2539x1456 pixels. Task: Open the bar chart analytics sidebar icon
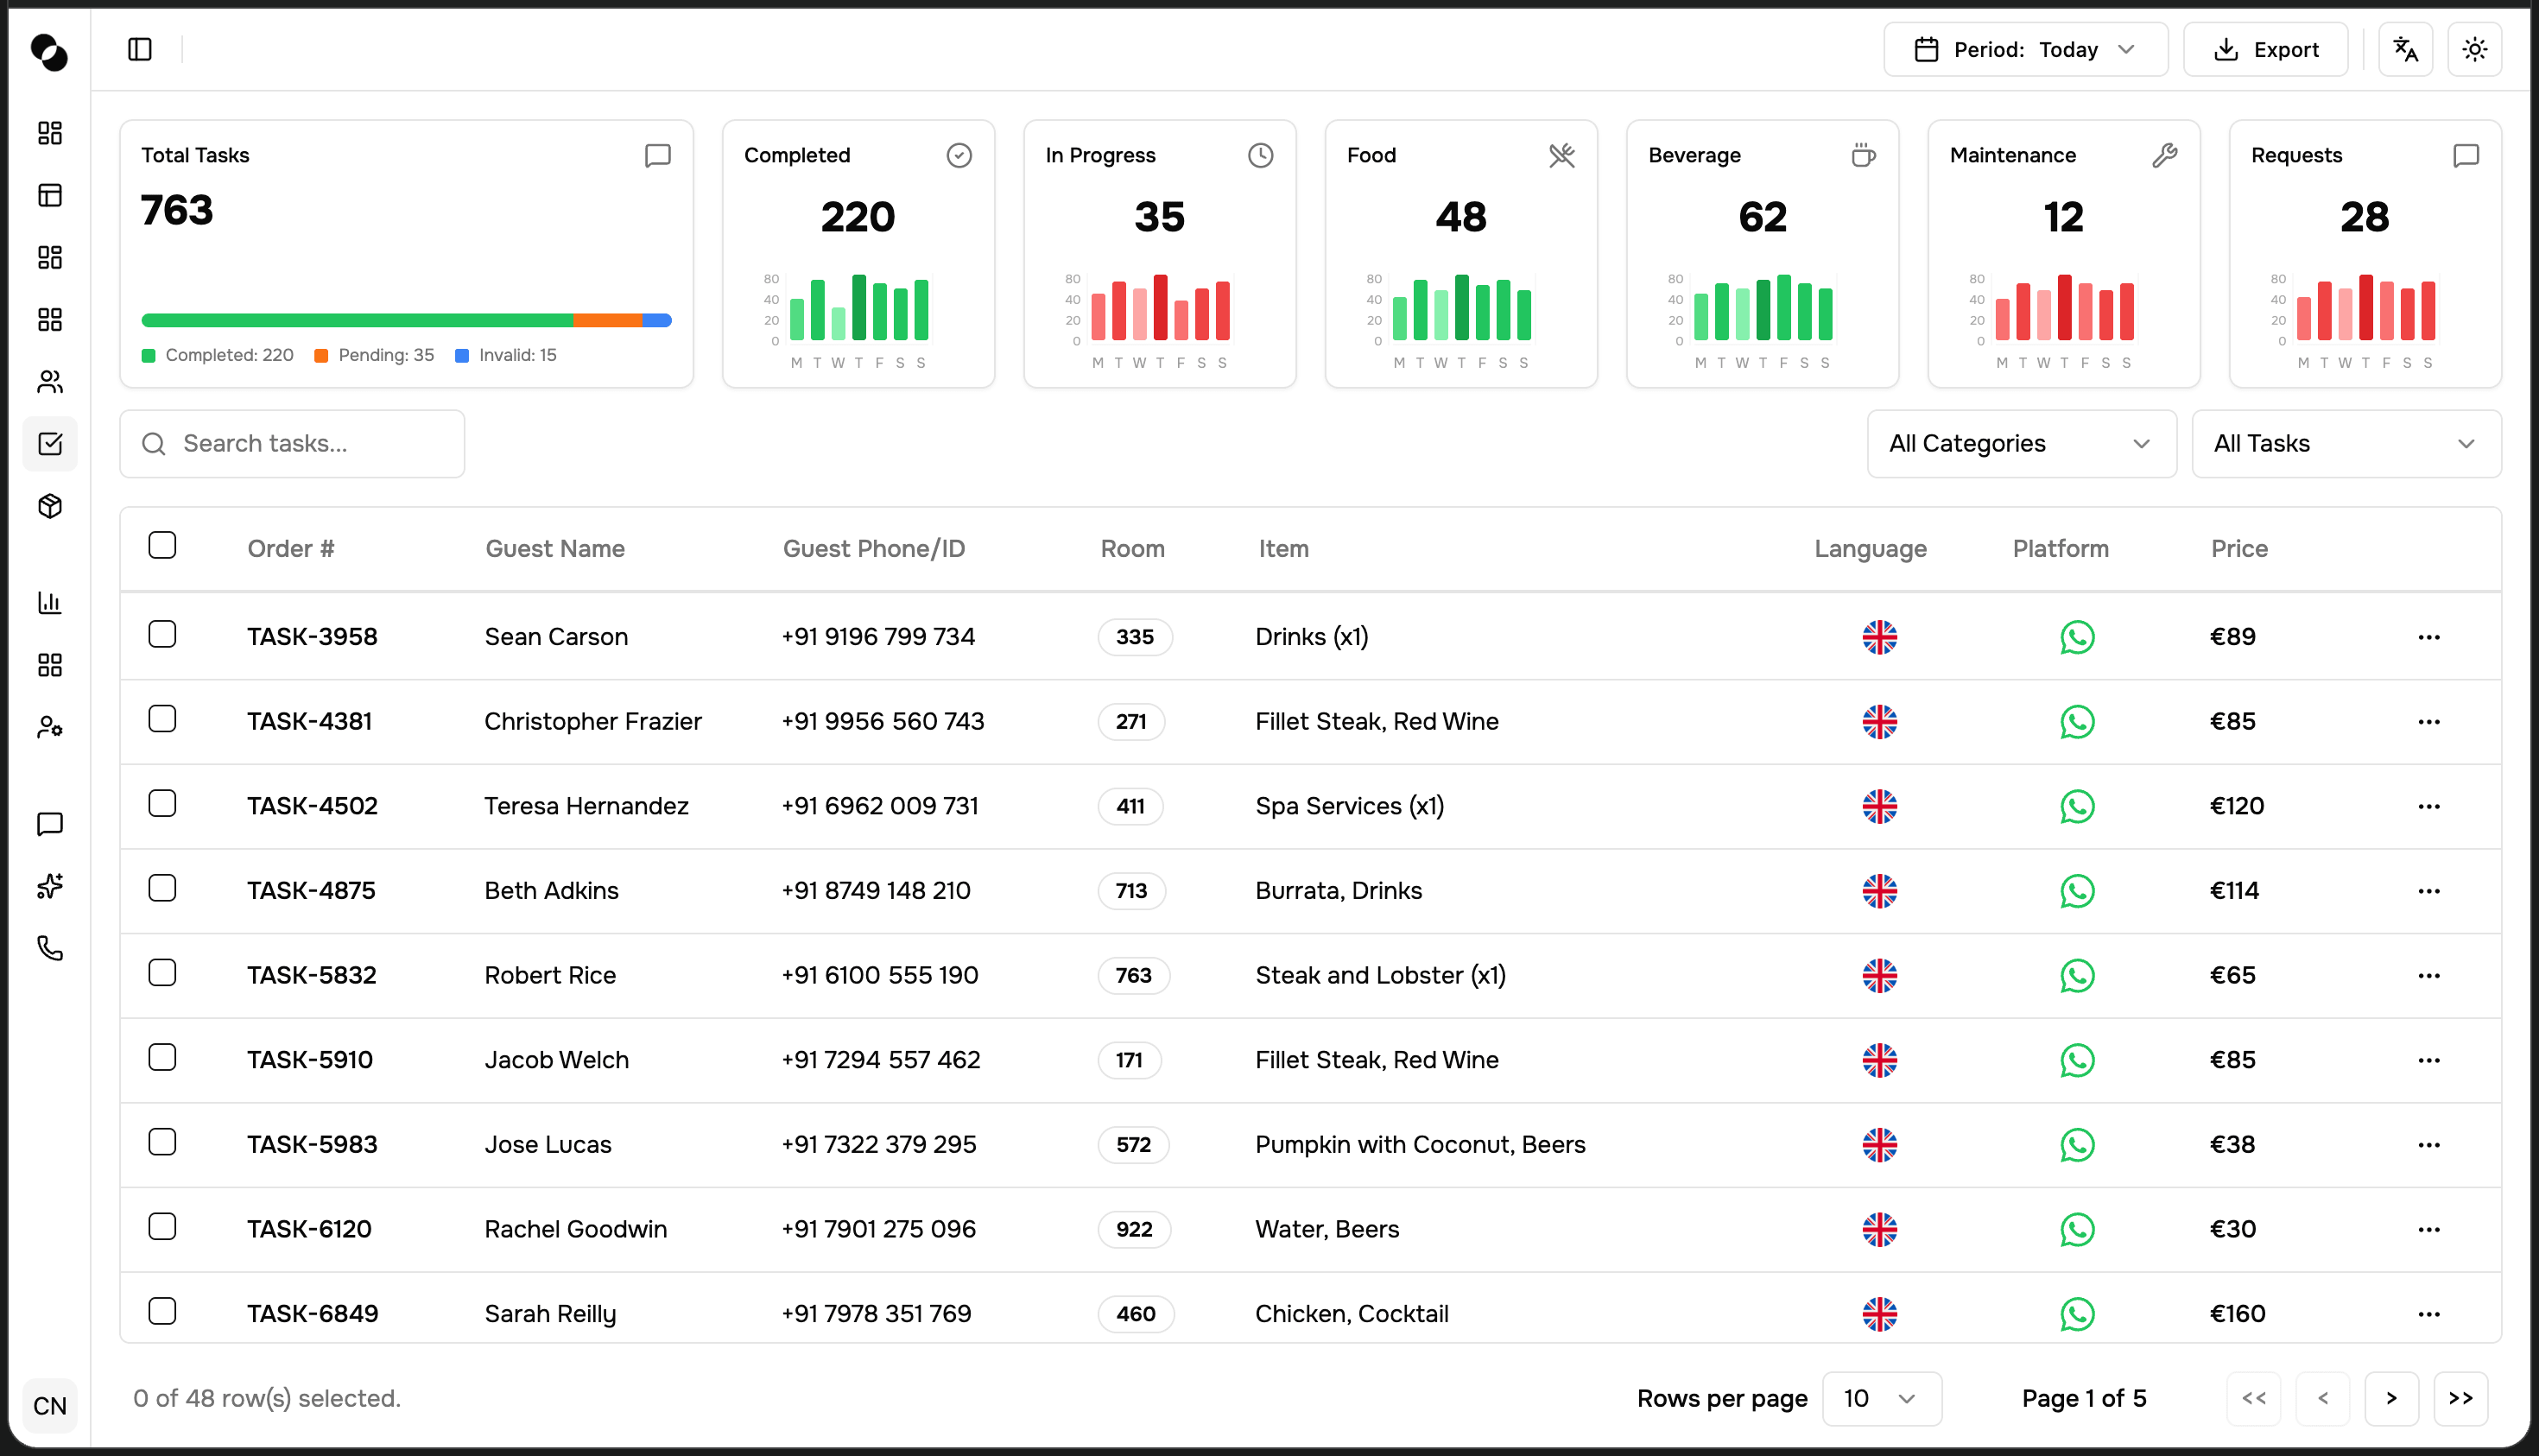pyautogui.click(x=50, y=602)
